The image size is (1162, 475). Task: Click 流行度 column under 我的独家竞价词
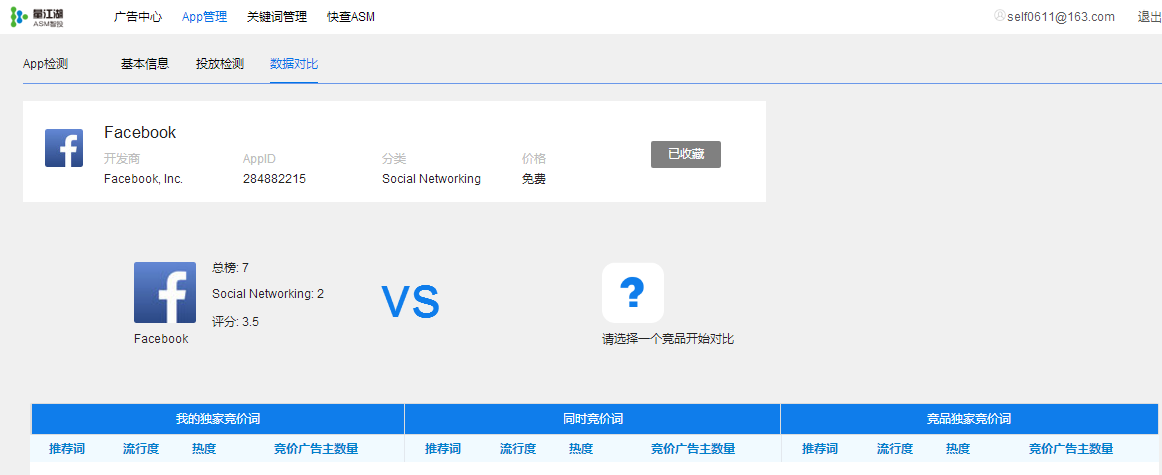[x=141, y=448]
